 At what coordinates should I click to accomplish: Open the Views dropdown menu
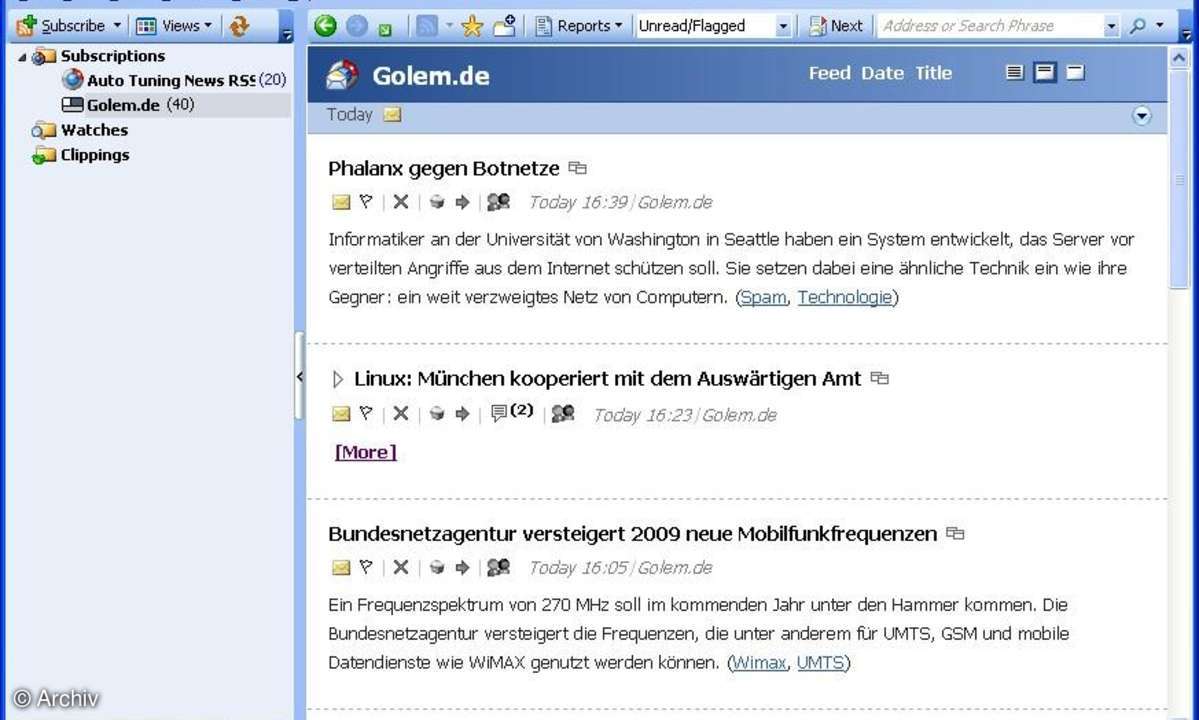coord(175,26)
